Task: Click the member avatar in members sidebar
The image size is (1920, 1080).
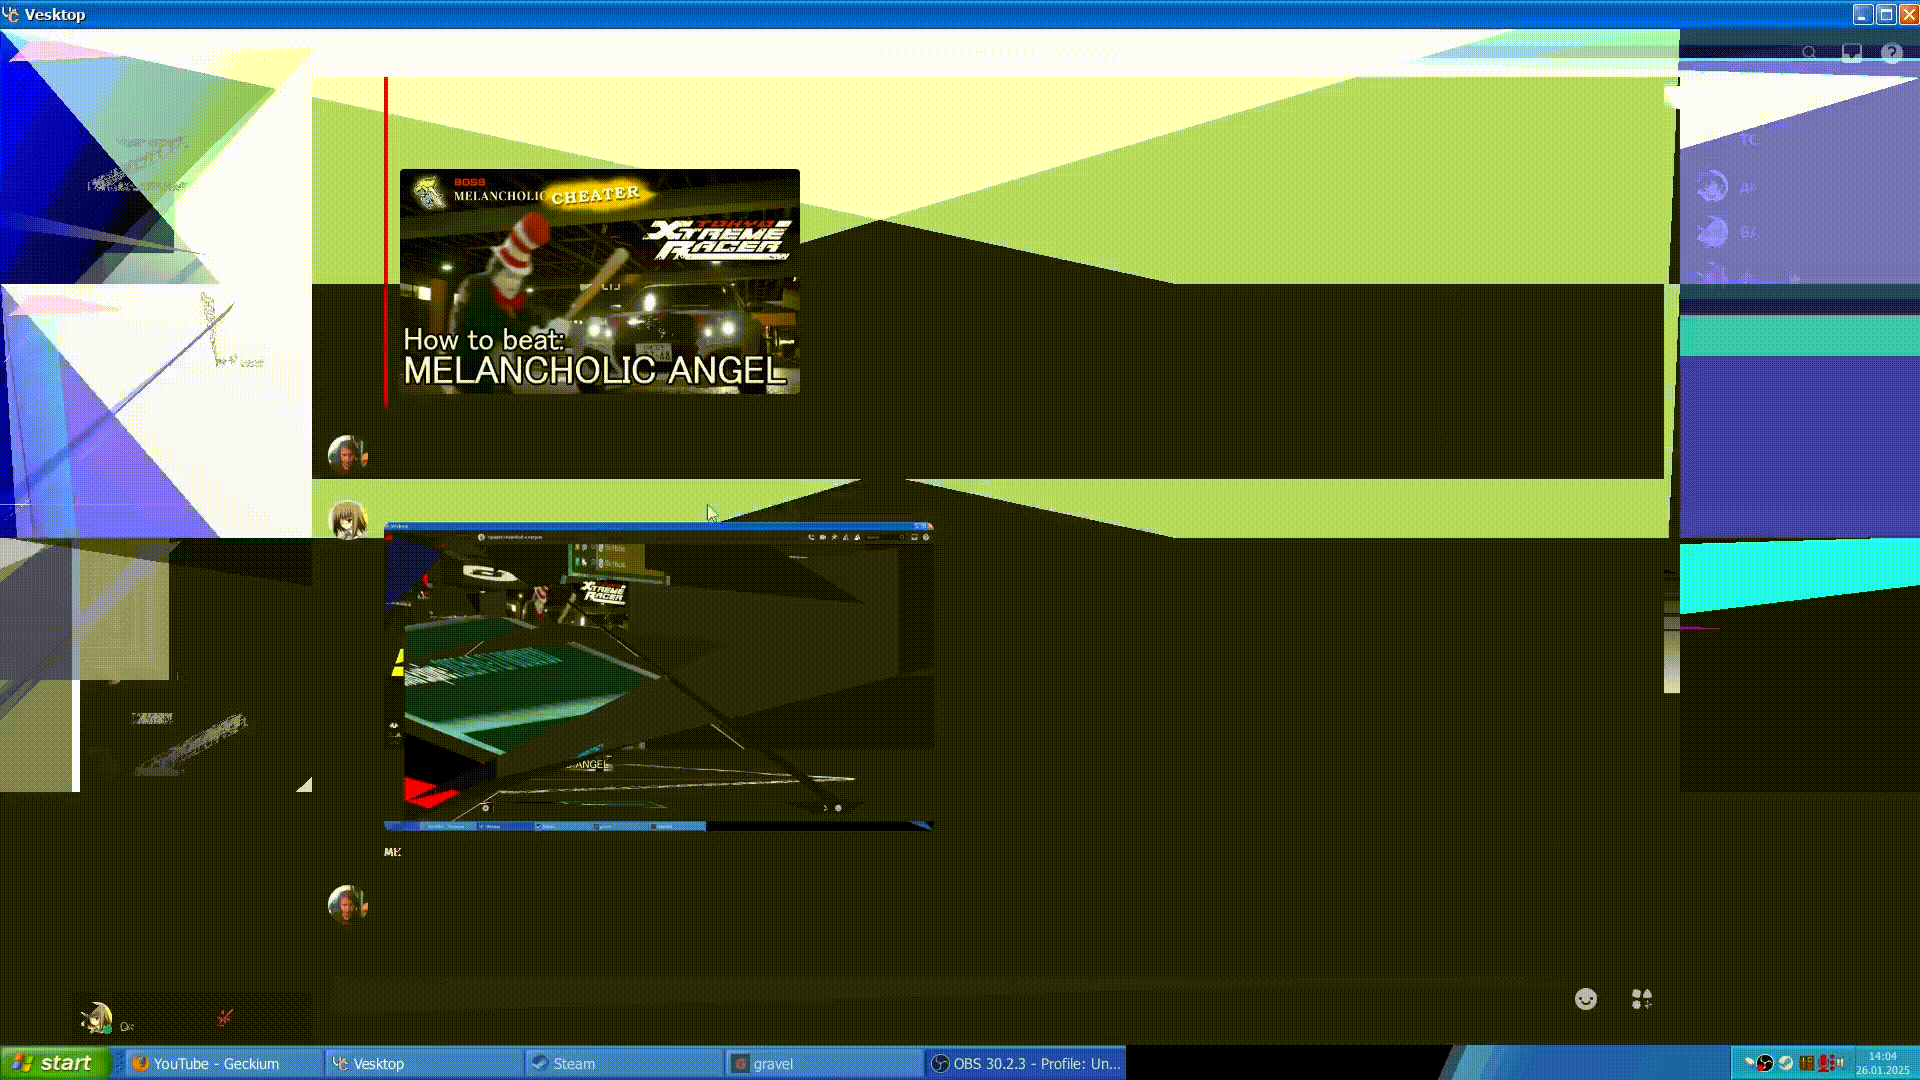Action: 1712,187
